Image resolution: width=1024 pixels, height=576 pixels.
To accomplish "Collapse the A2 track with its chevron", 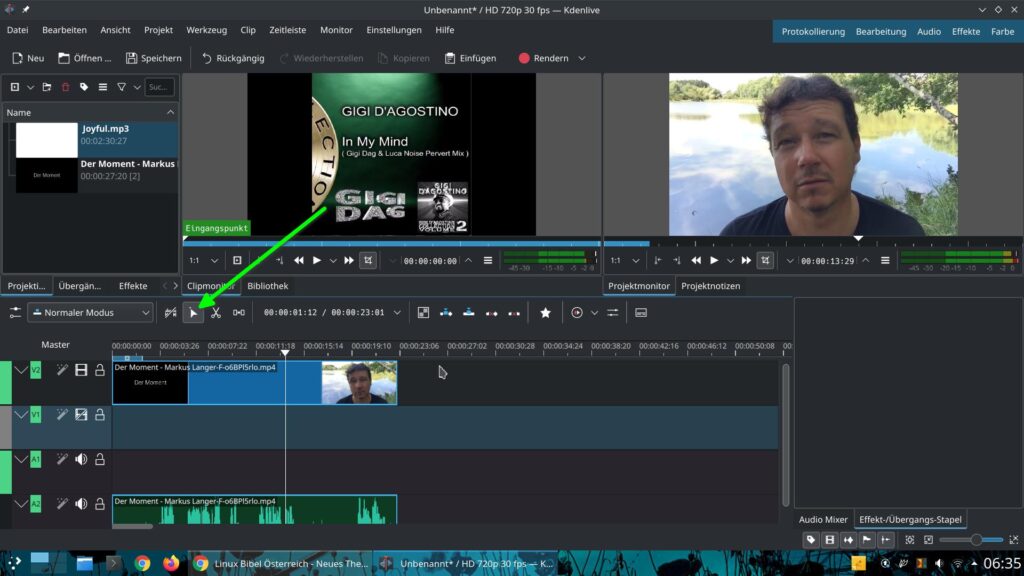I will pos(21,504).
